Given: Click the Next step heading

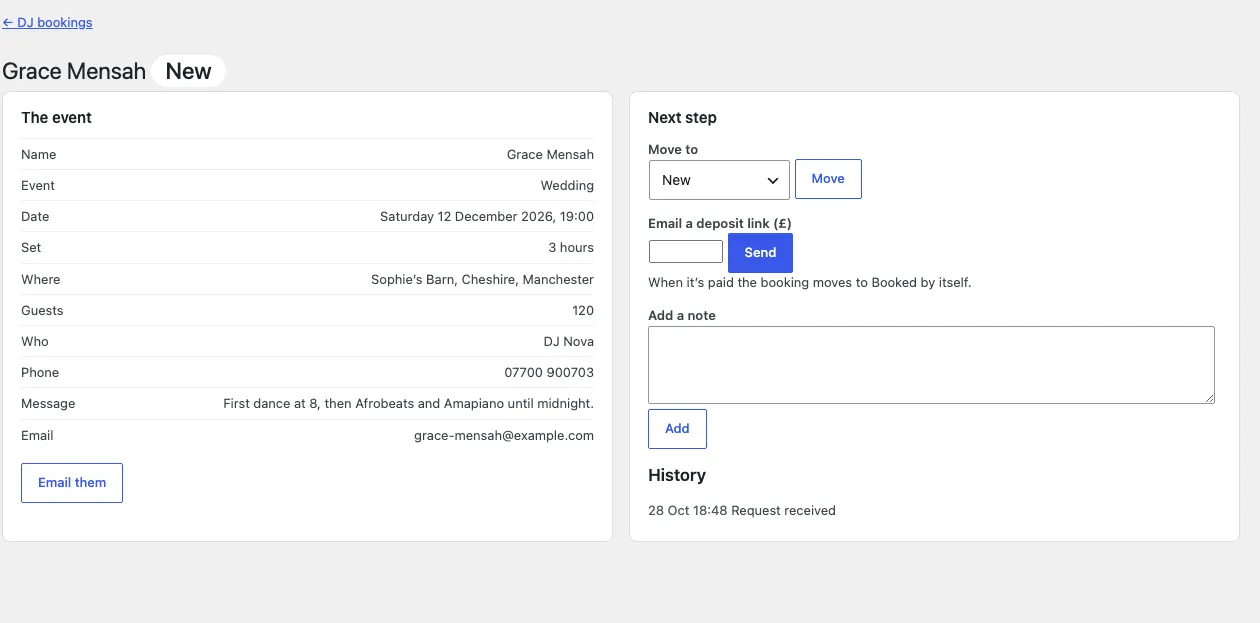Looking at the screenshot, I should tap(682, 118).
